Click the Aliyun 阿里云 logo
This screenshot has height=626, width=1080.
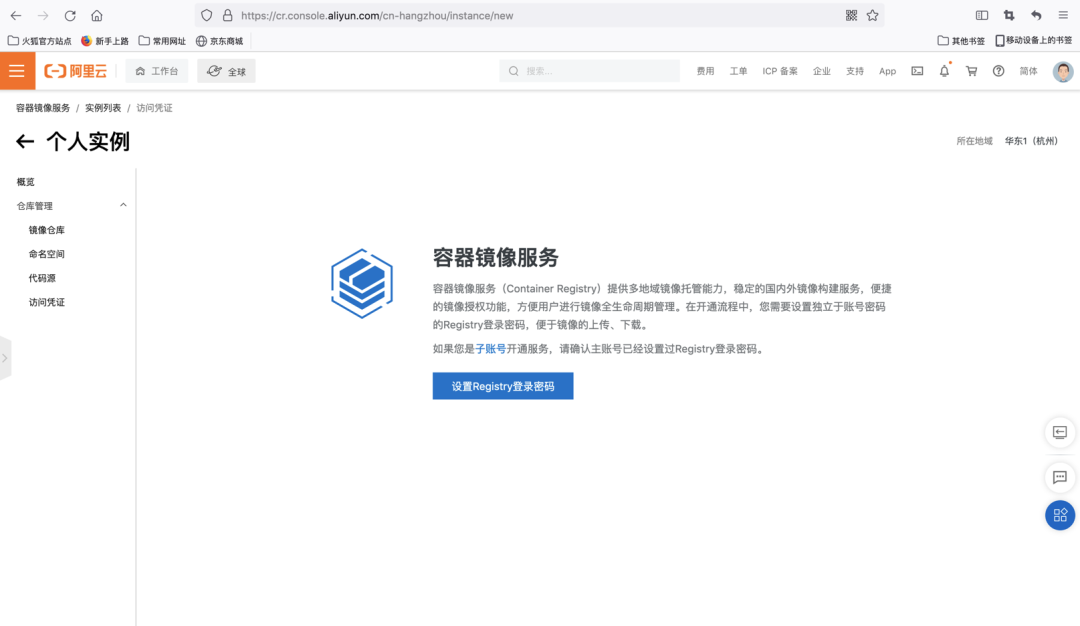click(x=76, y=71)
